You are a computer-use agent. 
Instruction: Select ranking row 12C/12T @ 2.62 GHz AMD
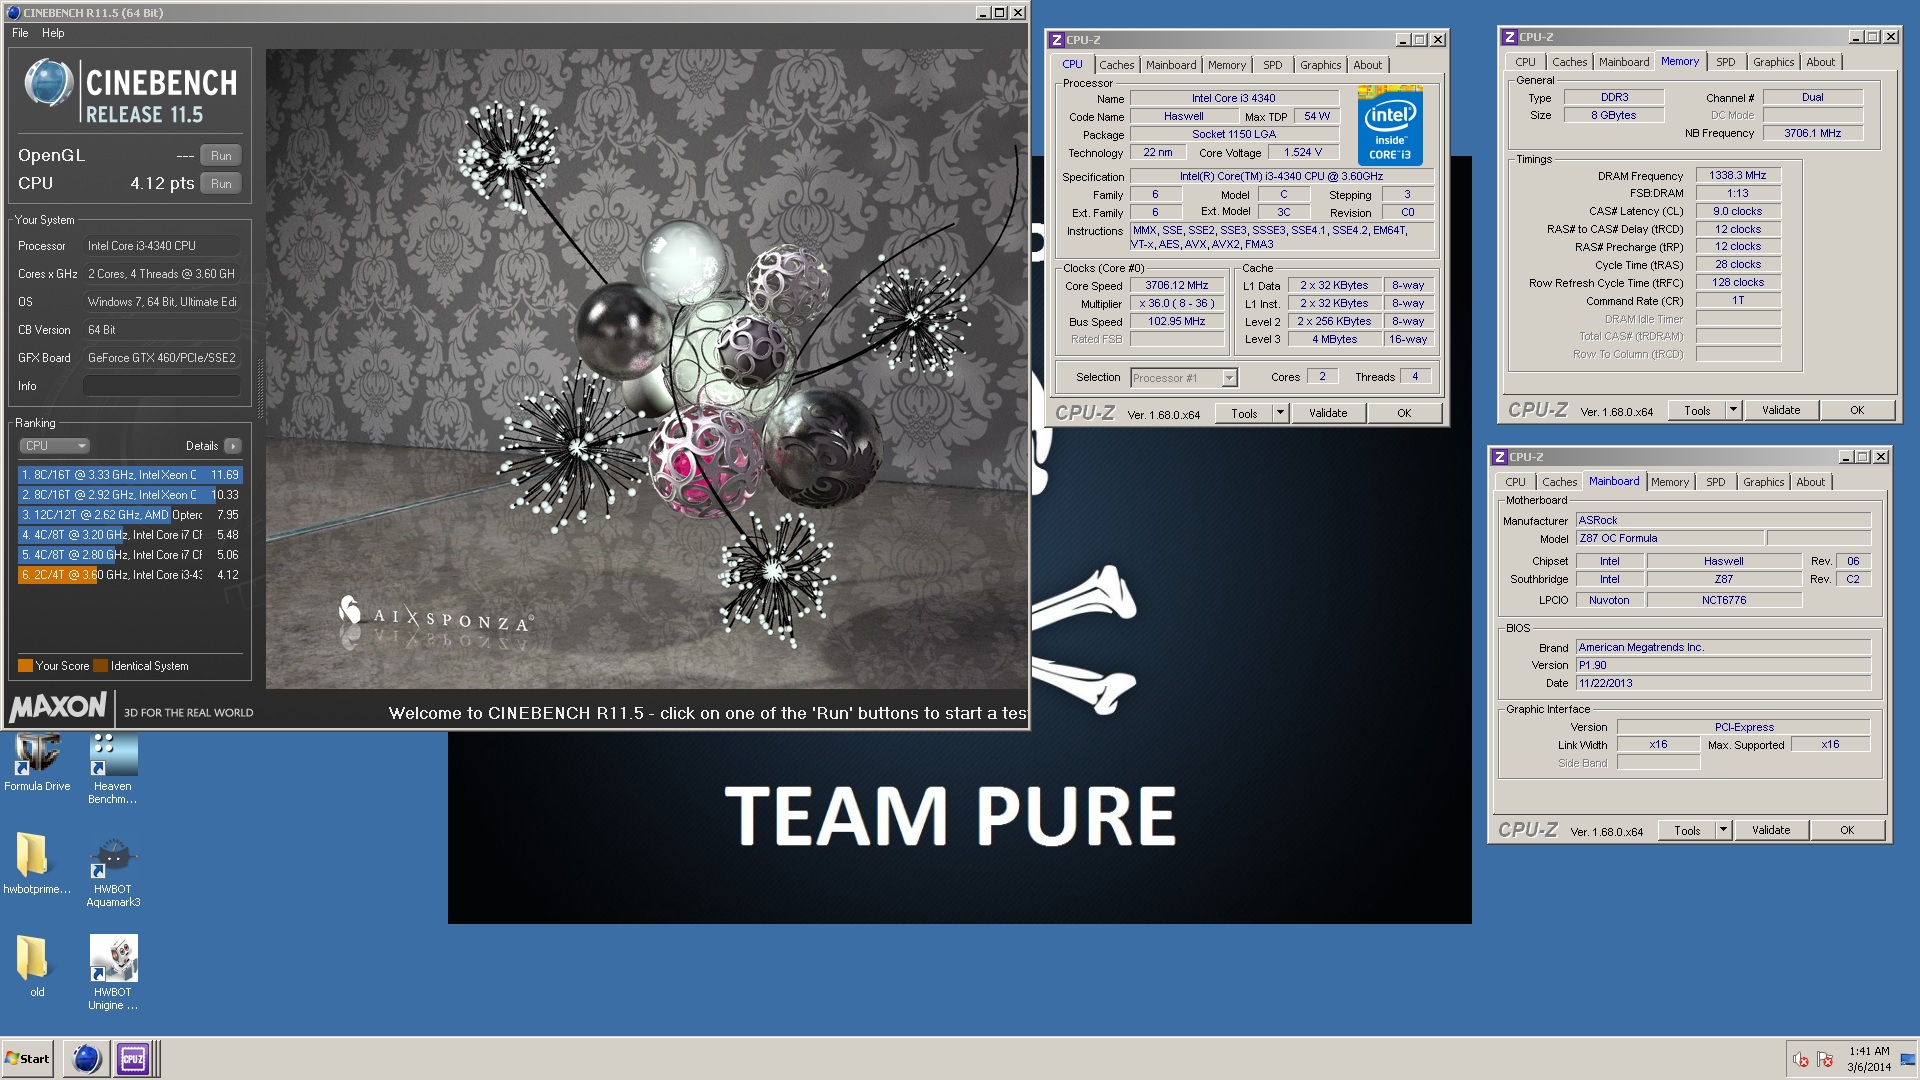pos(130,515)
